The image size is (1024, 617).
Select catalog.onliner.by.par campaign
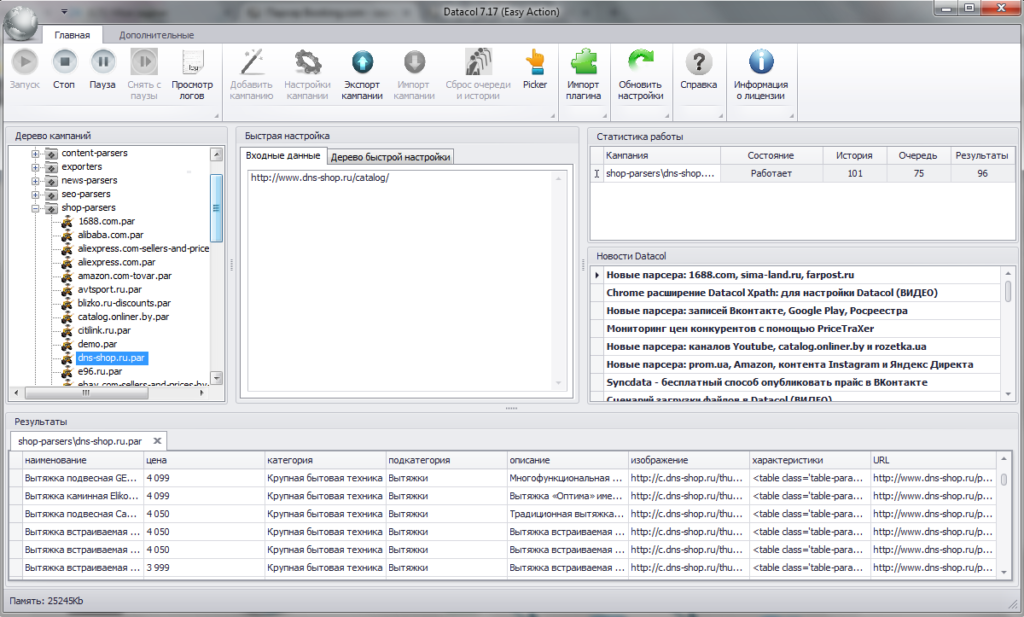click(123, 317)
